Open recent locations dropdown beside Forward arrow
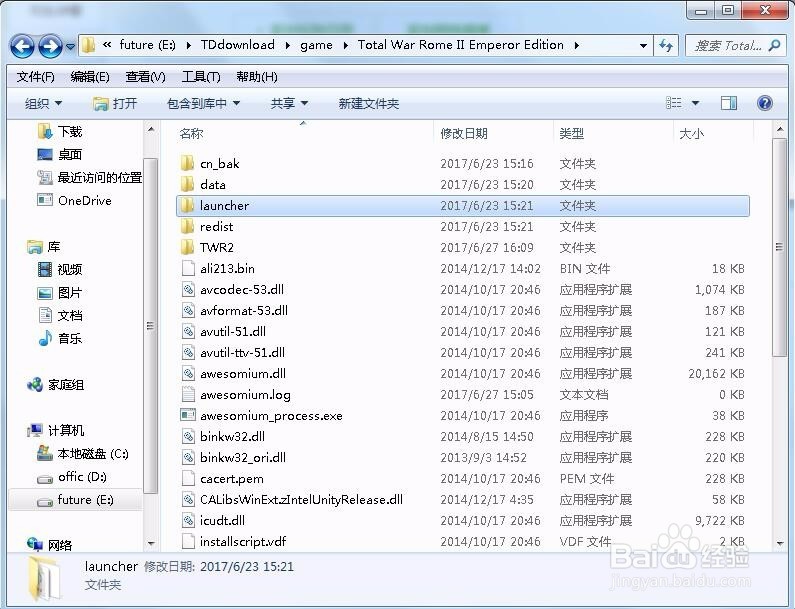 coord(70,47)
